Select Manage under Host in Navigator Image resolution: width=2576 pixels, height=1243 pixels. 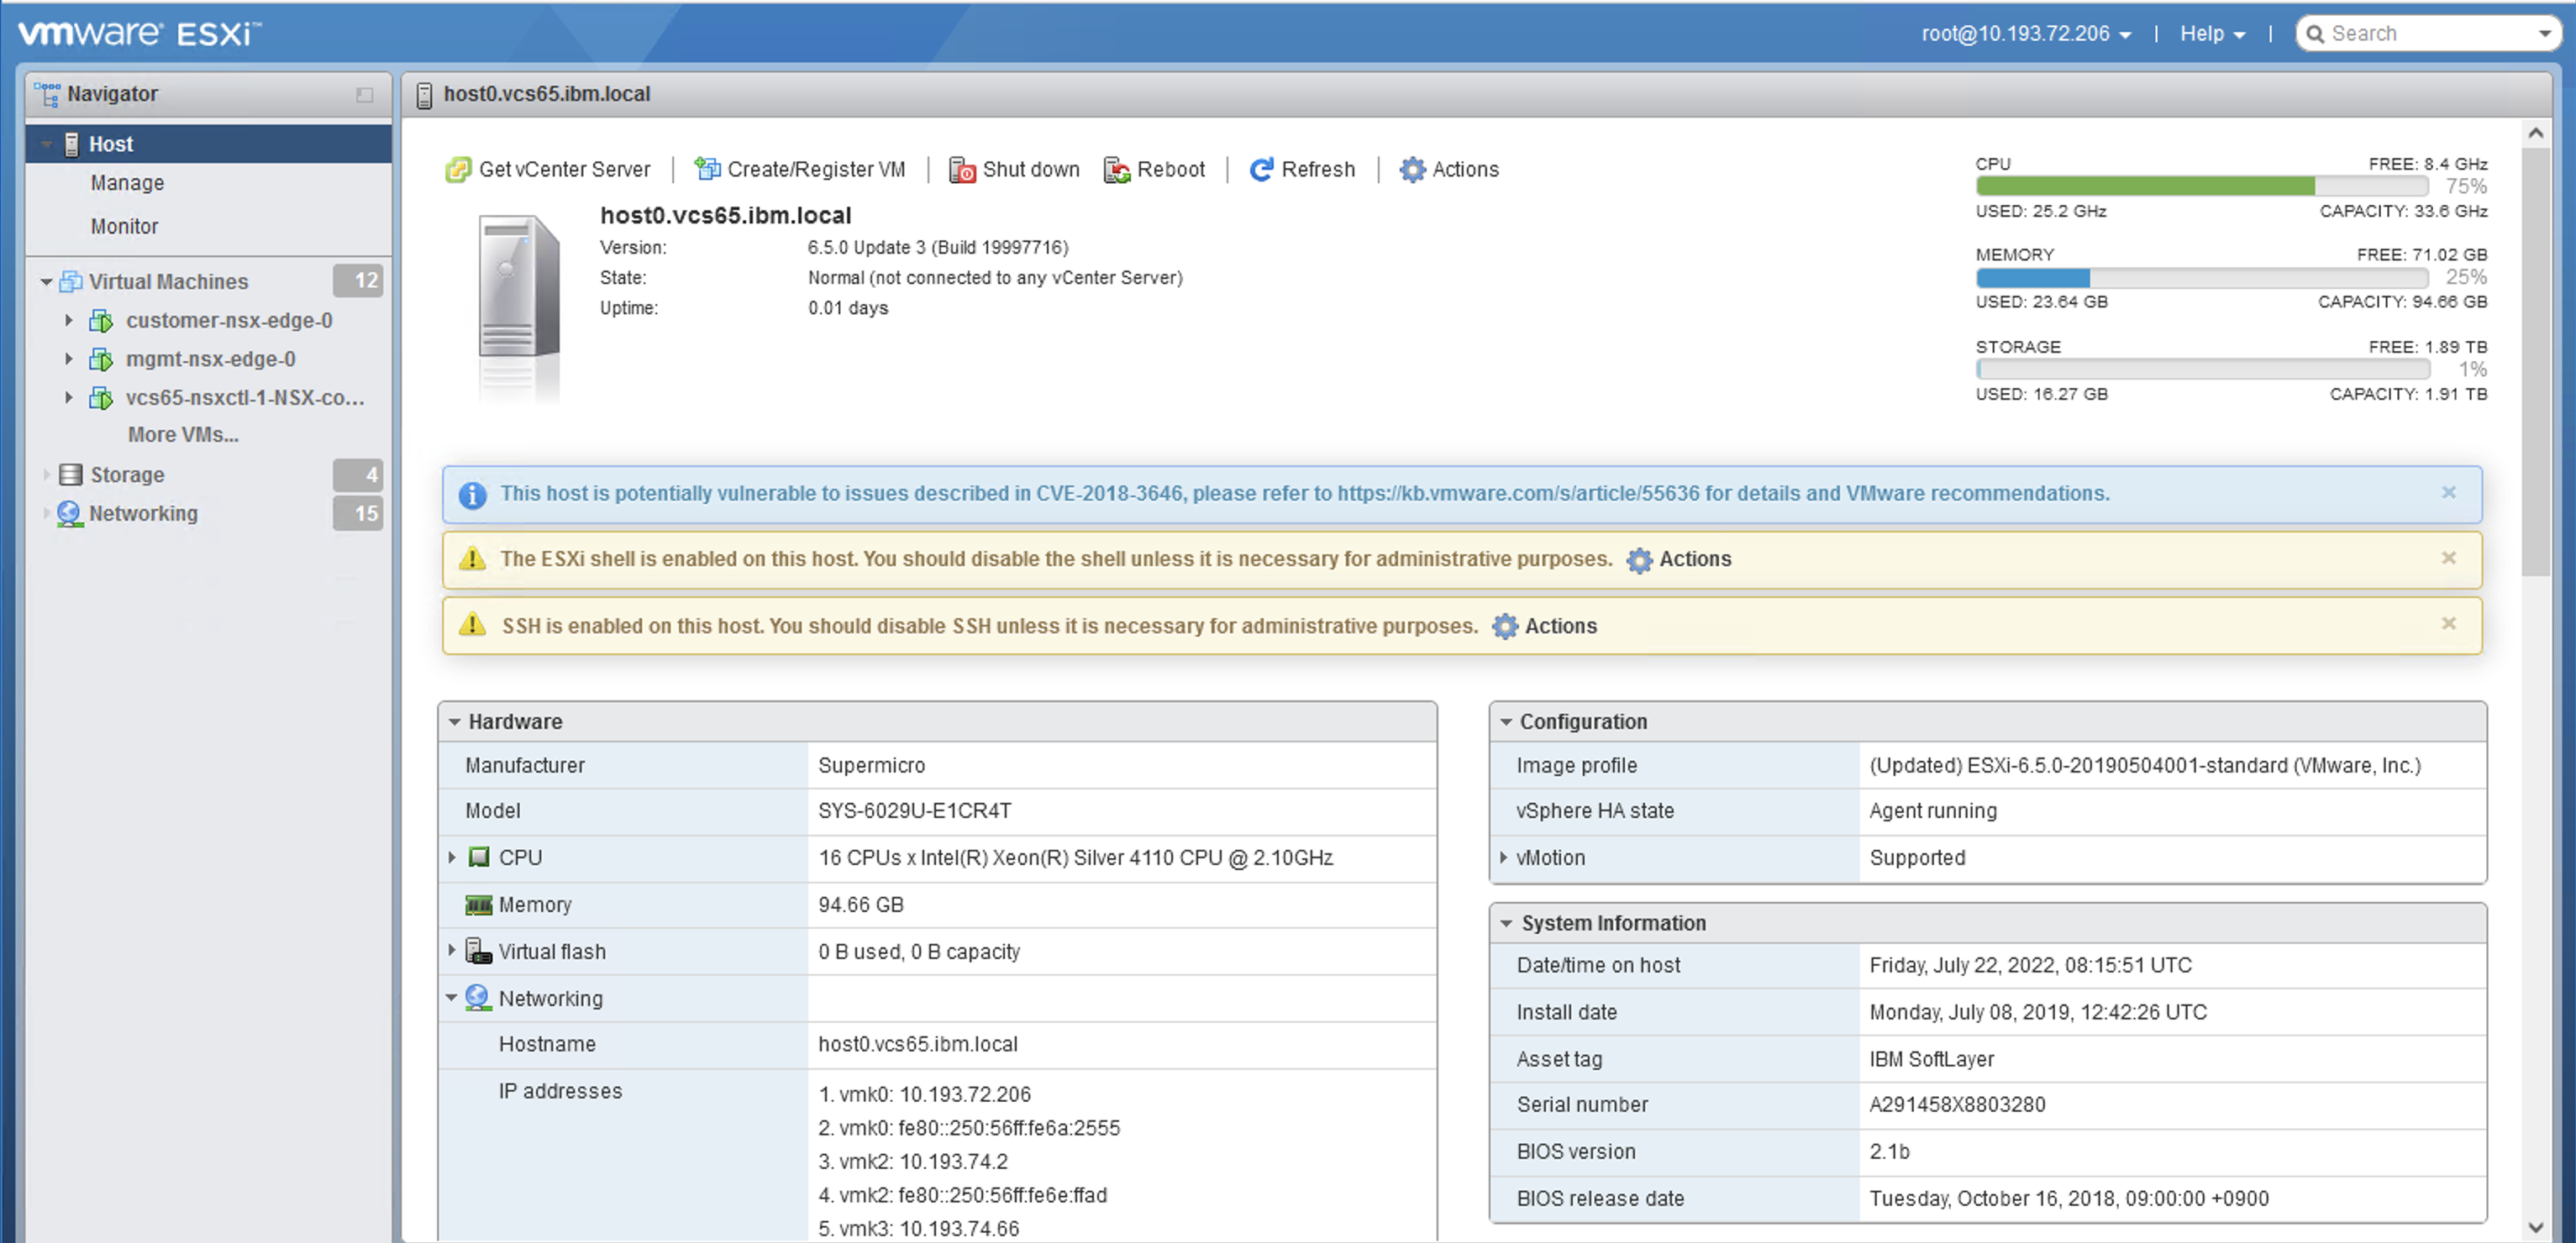[127, 183]
